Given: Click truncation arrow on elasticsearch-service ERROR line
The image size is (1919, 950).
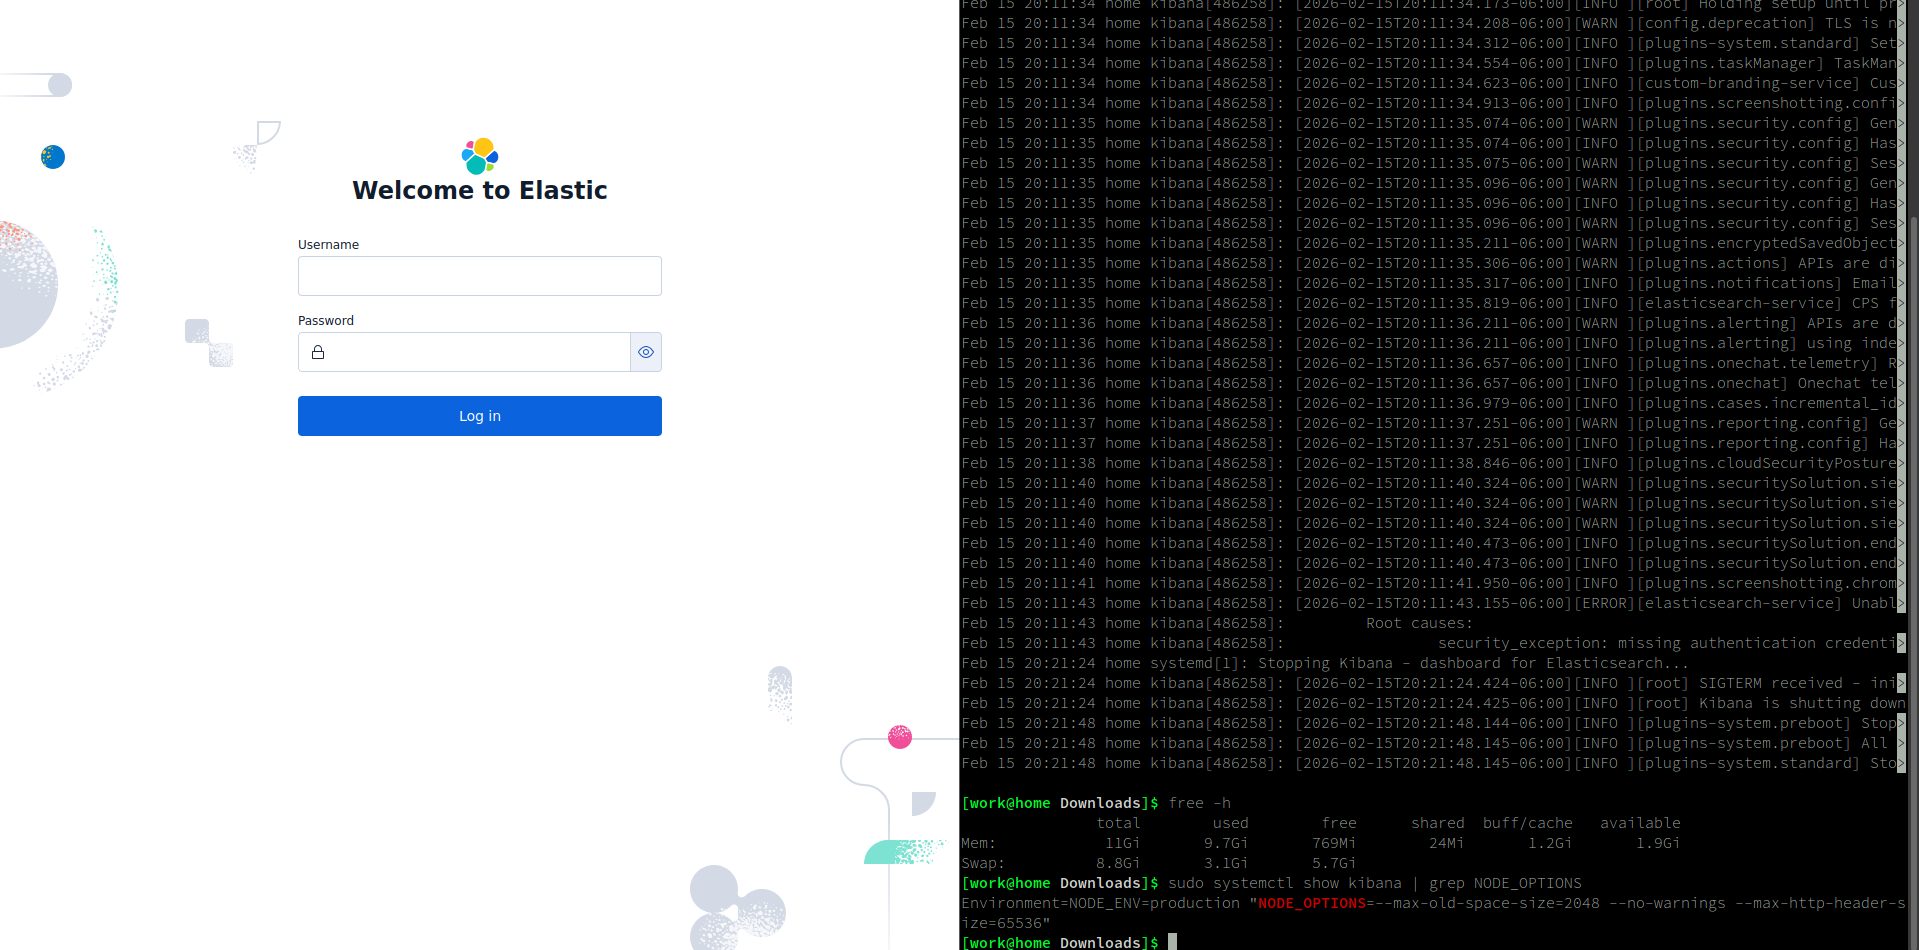Looking at the screenshot, I should click(x=1901, y=603).
